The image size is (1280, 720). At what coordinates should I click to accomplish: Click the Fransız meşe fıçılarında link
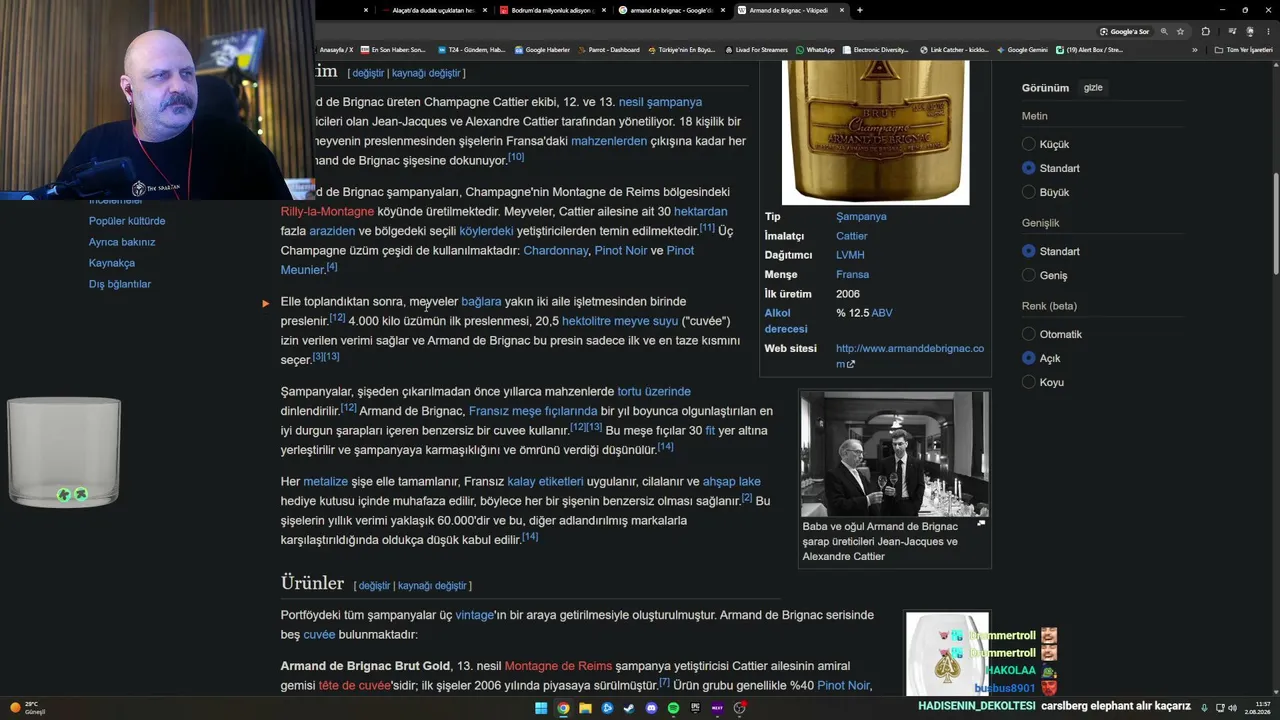point(533,411)
